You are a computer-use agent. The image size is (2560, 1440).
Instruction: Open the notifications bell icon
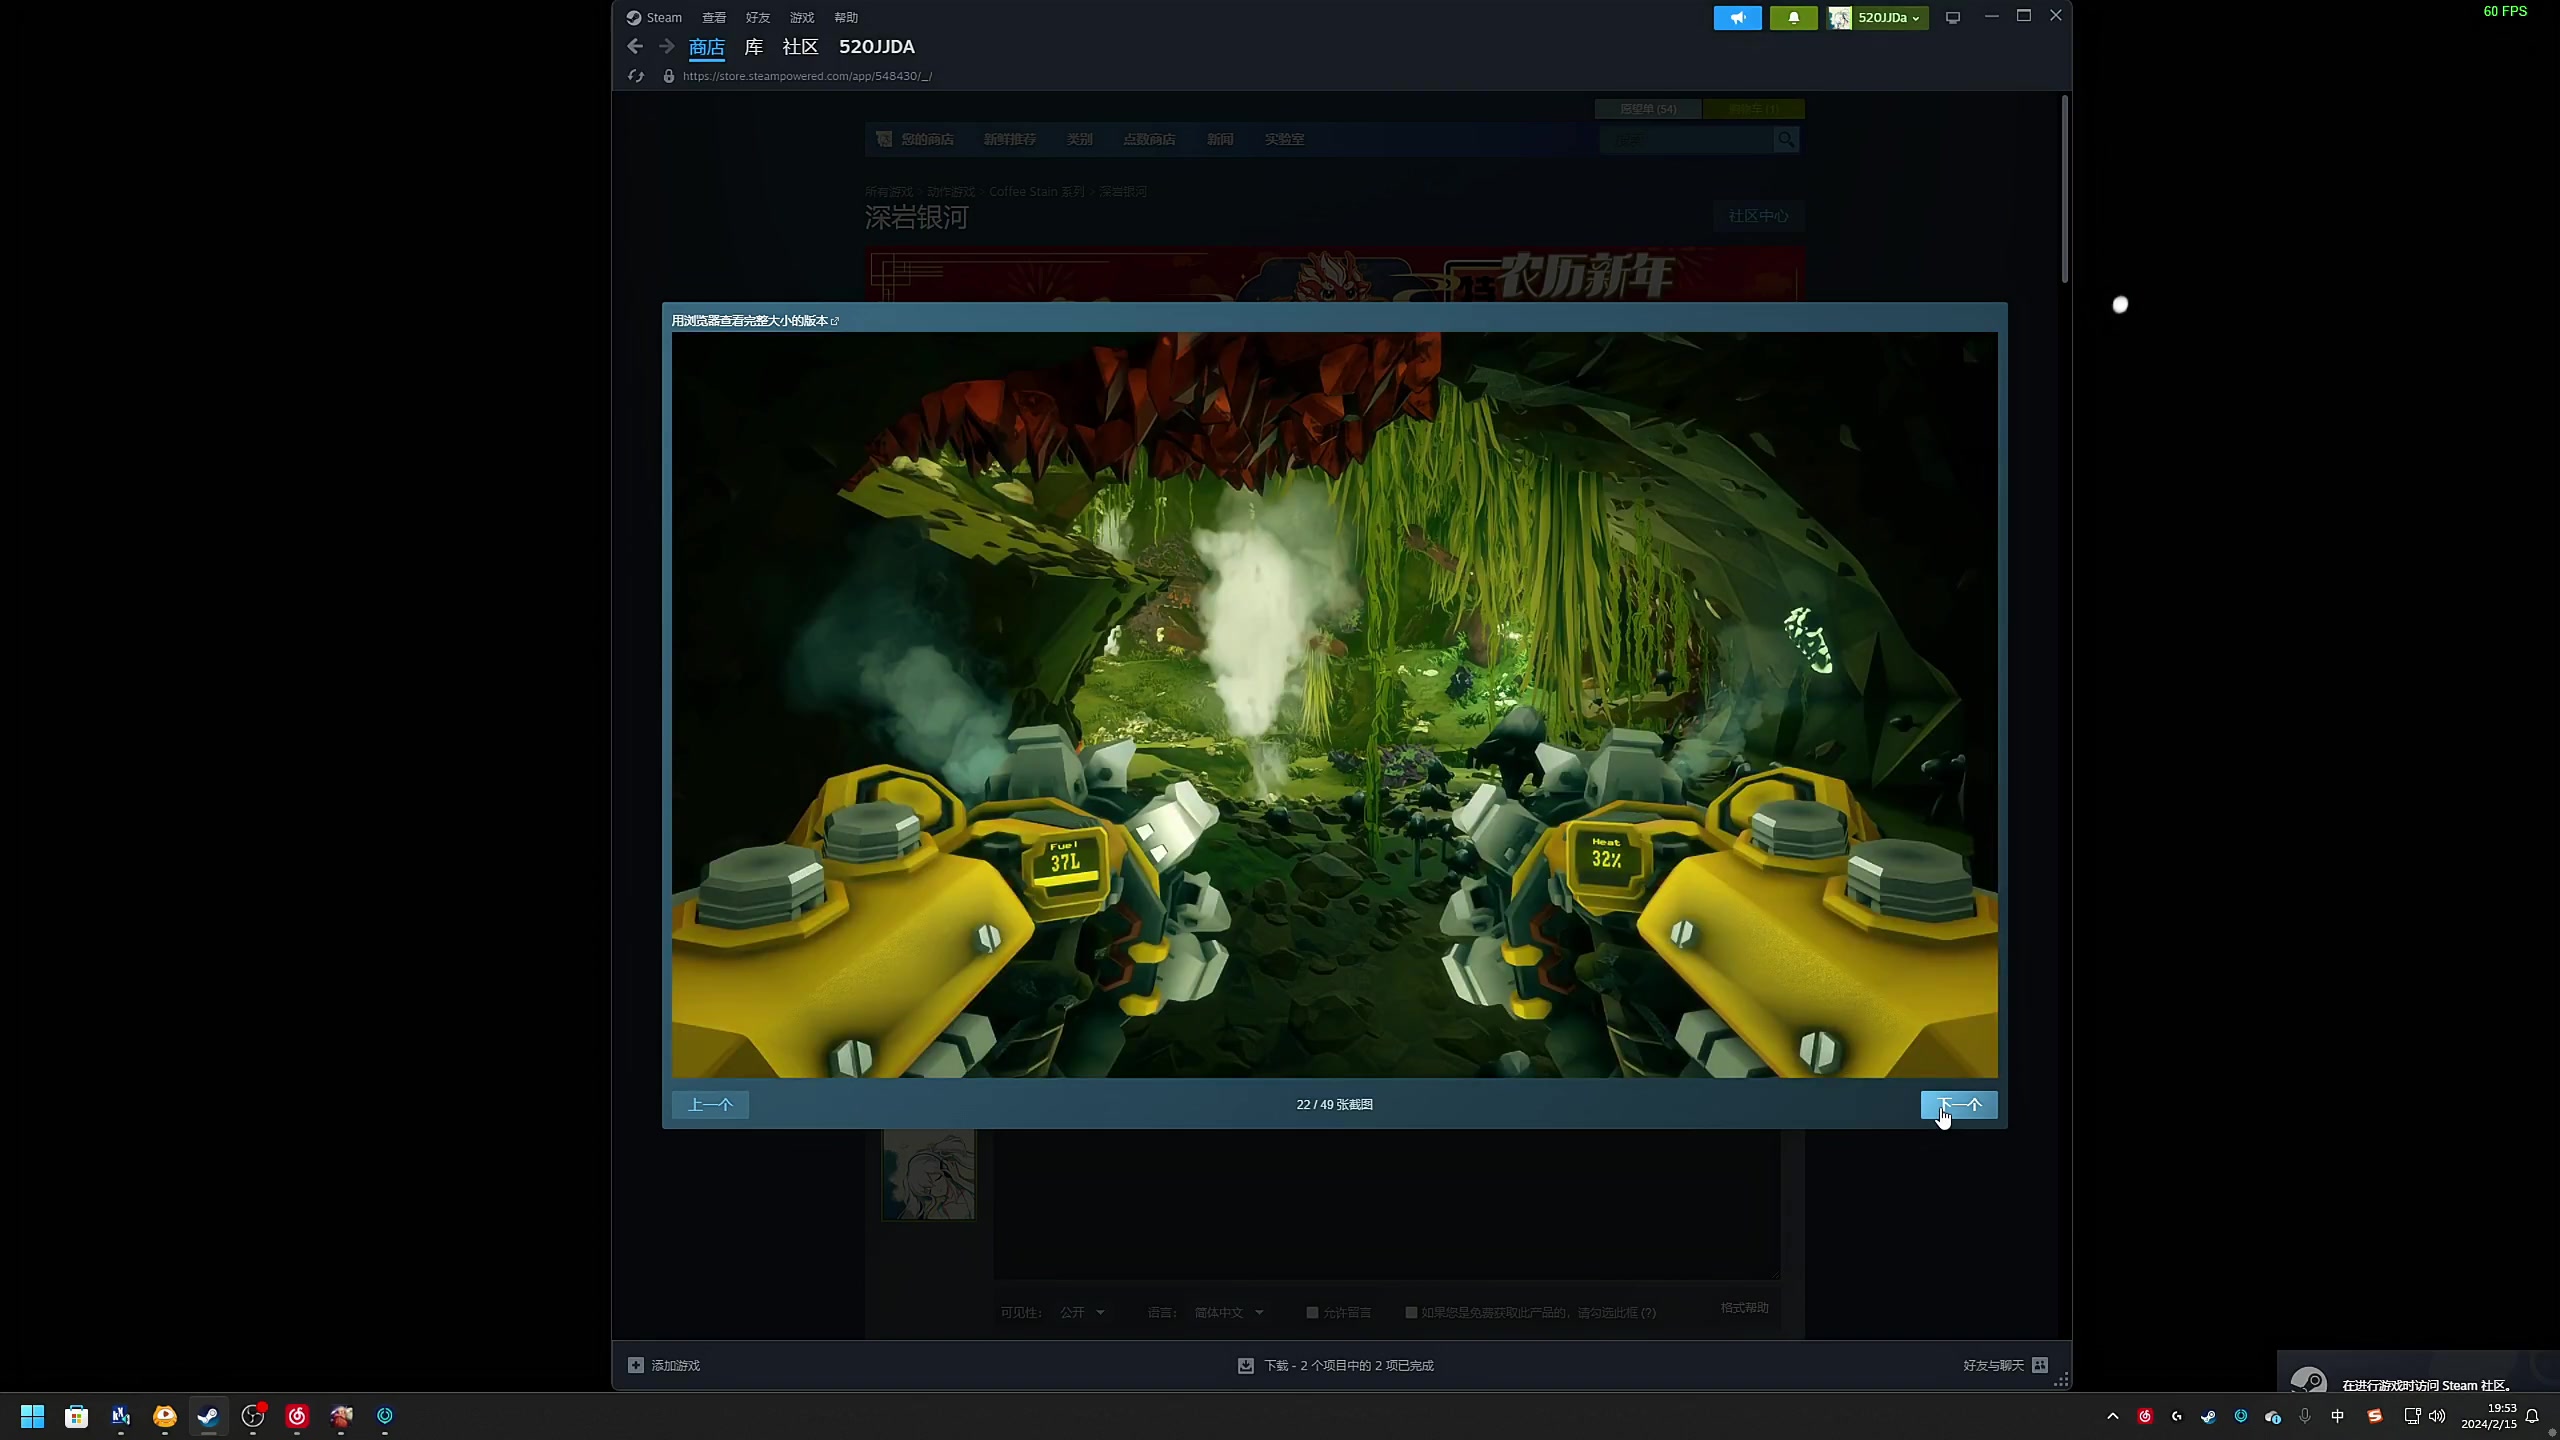pos(1793,17)
